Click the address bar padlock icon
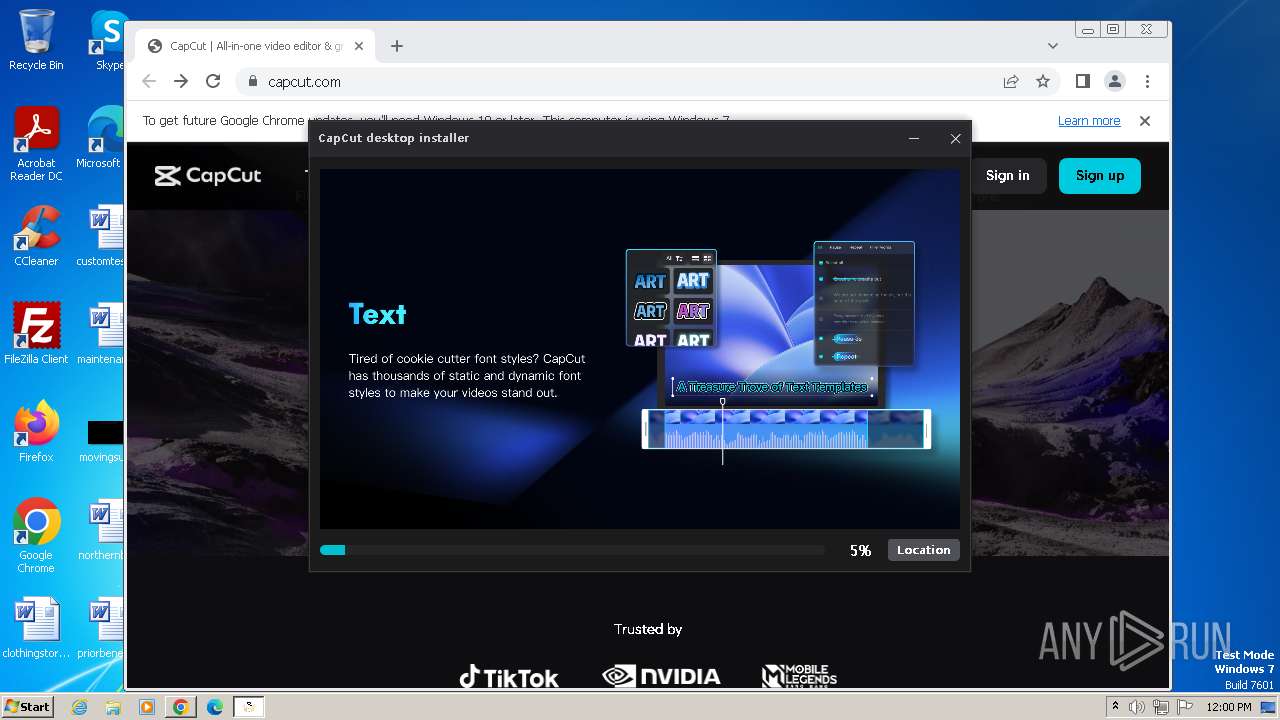The width and height of the screenshot is (1280, 720). click(253, 82)
